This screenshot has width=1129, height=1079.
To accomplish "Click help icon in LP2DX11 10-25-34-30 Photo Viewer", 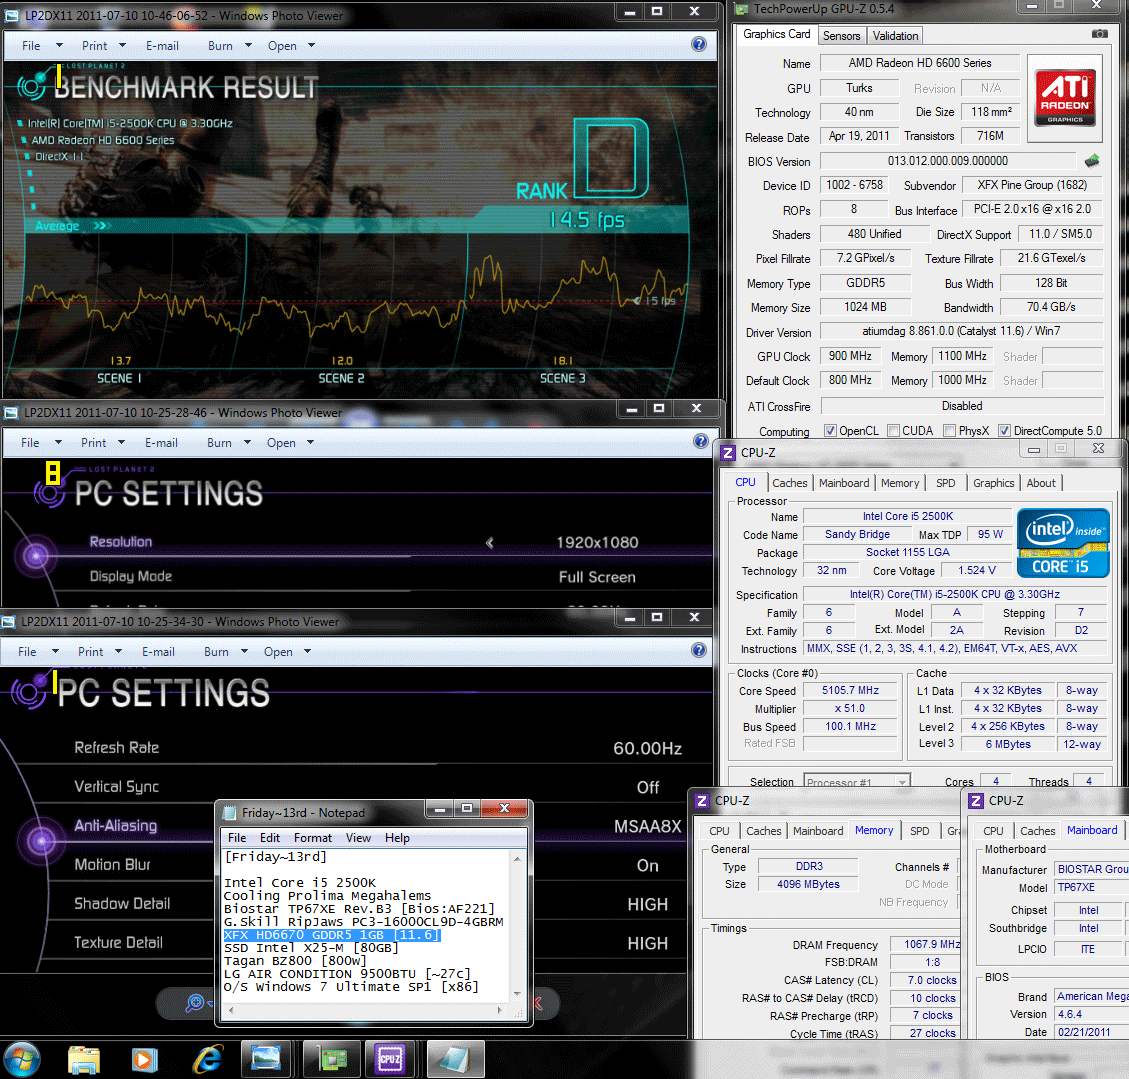I will pyautogui.click(x=698, y=650).
